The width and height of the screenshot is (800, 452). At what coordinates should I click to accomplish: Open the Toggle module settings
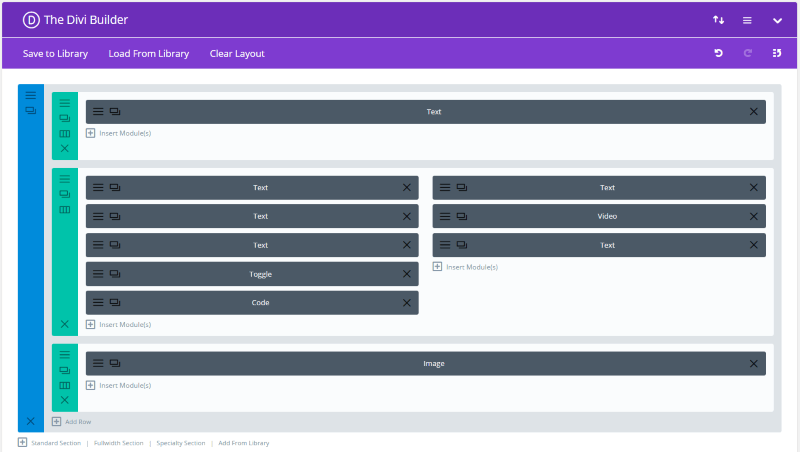pyautogui.click(x=98, y=274)
